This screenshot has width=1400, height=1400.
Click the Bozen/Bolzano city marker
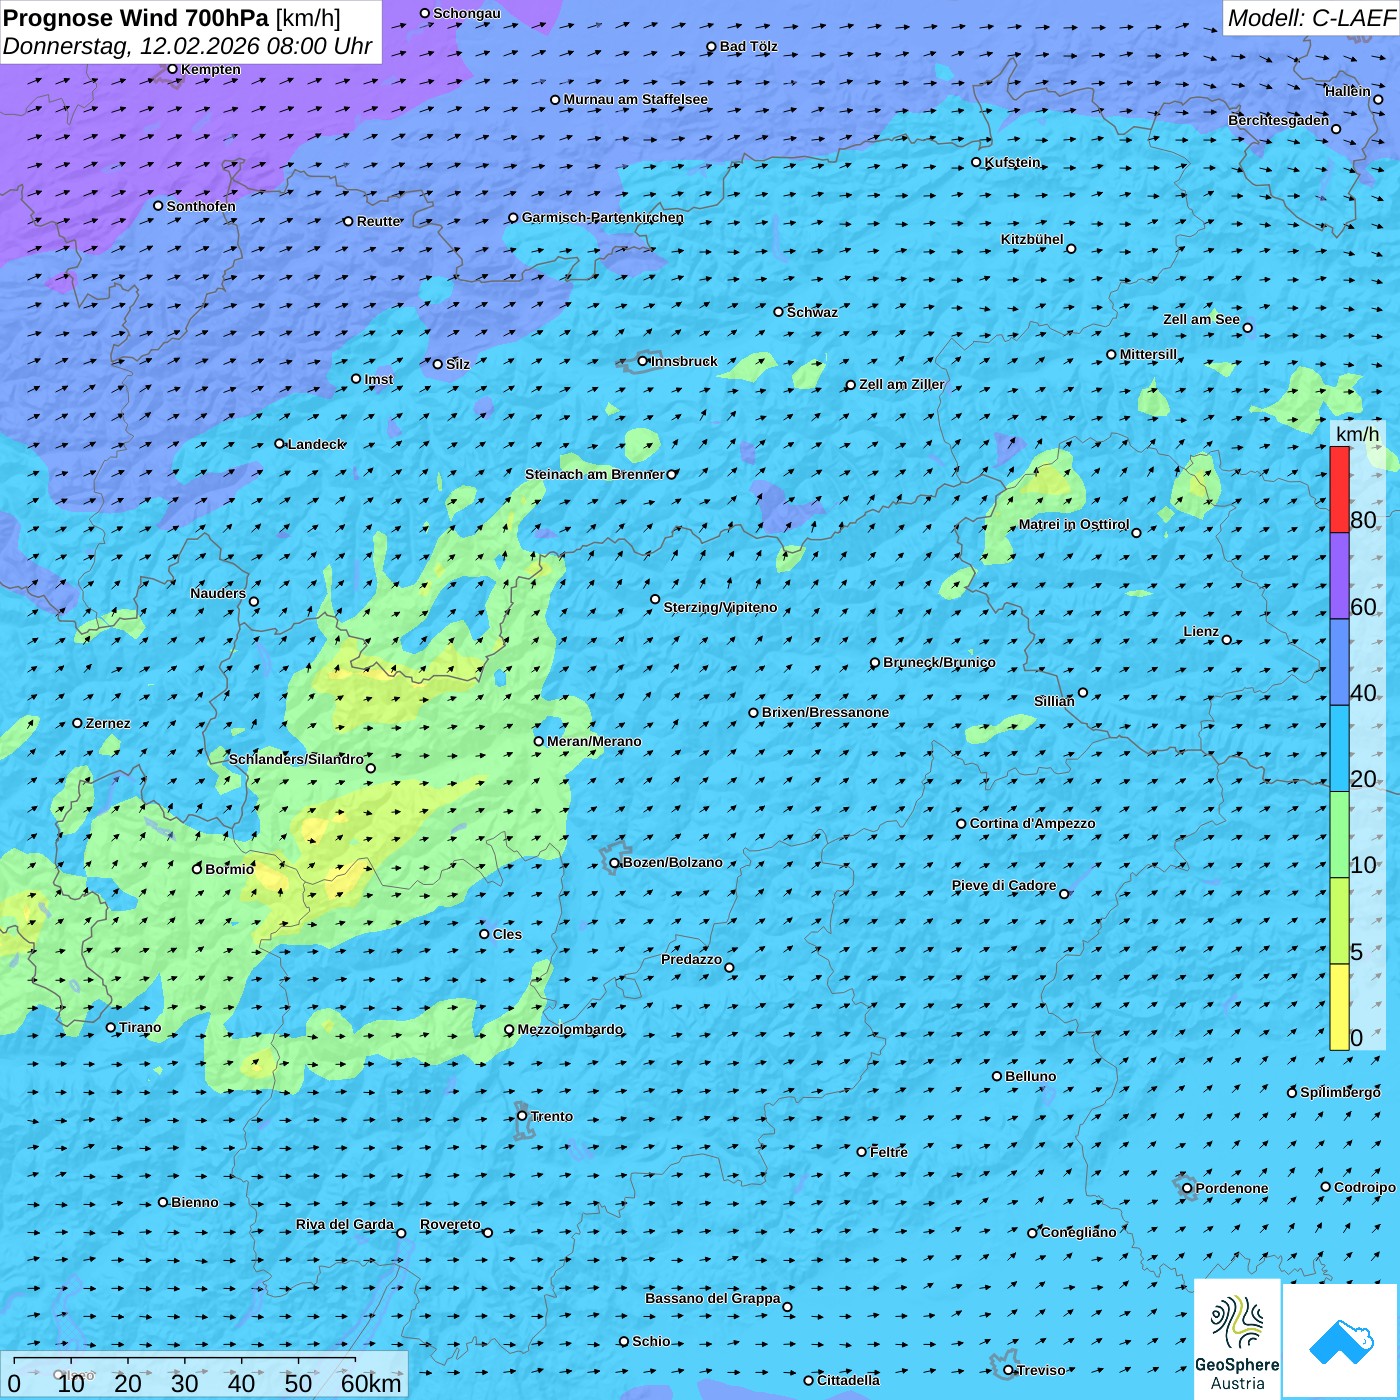(615, 863)
